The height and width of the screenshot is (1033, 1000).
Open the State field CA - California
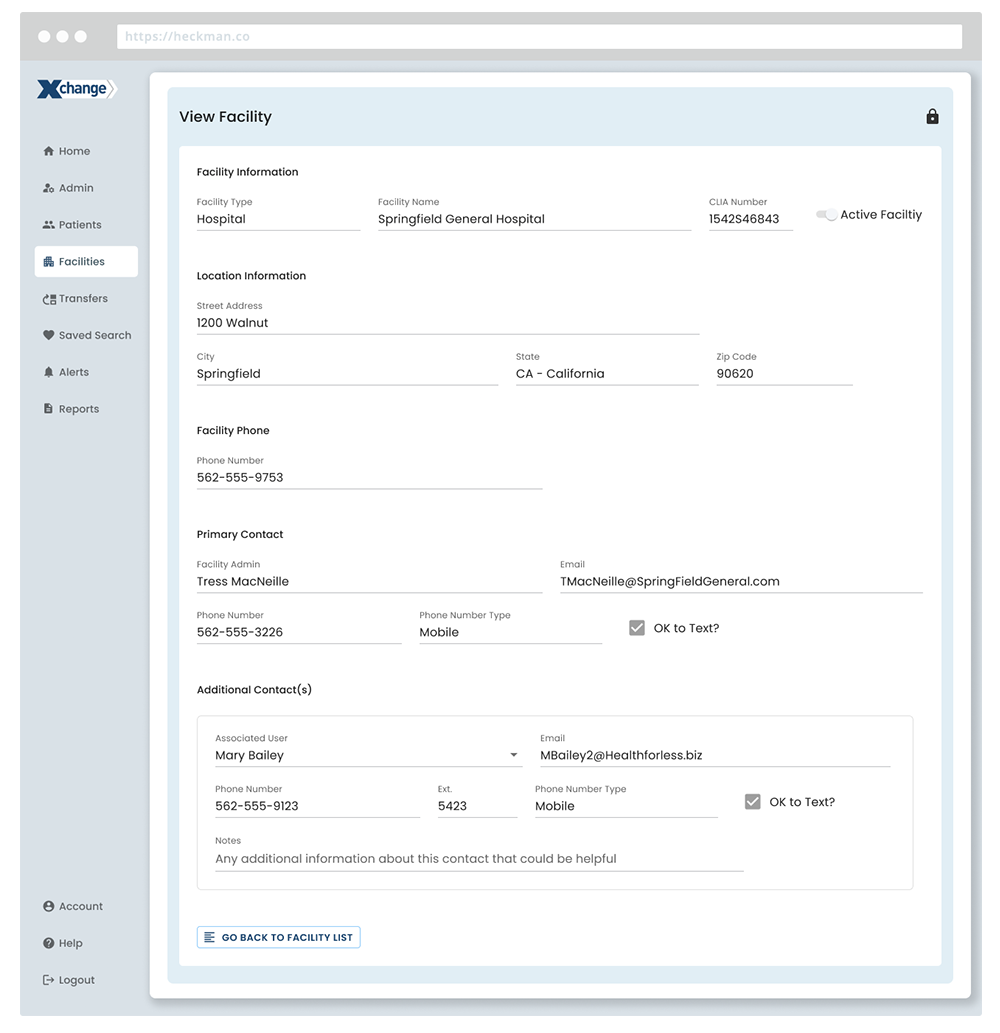pyautogui.click(x=605, y=374)
